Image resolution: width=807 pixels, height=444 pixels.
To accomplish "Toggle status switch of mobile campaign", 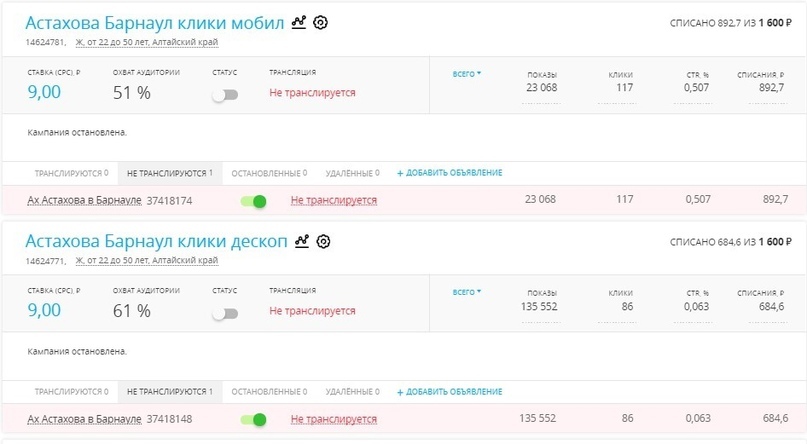I will 225,94.
